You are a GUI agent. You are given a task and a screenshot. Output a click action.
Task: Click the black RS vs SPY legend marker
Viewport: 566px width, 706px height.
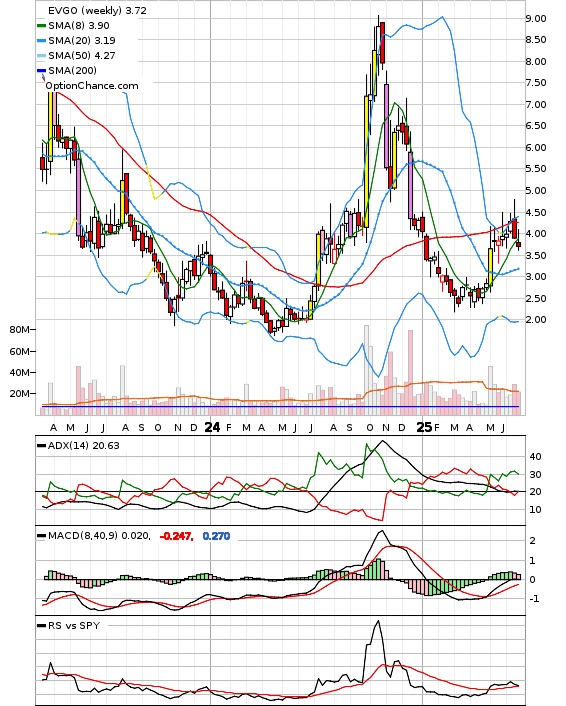(41, 625)
